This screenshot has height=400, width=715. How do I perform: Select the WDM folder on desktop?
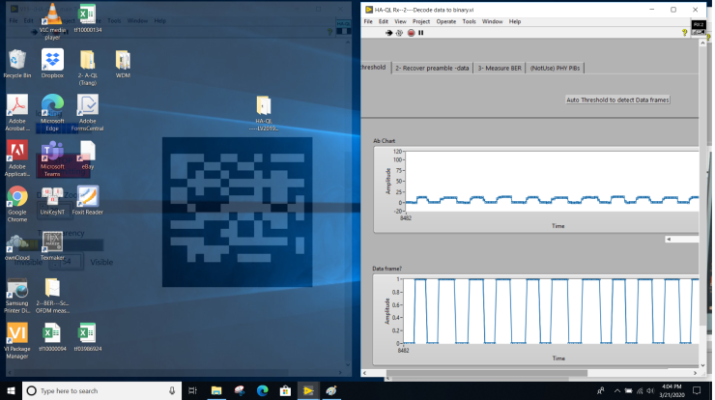(x=123, y=63)
